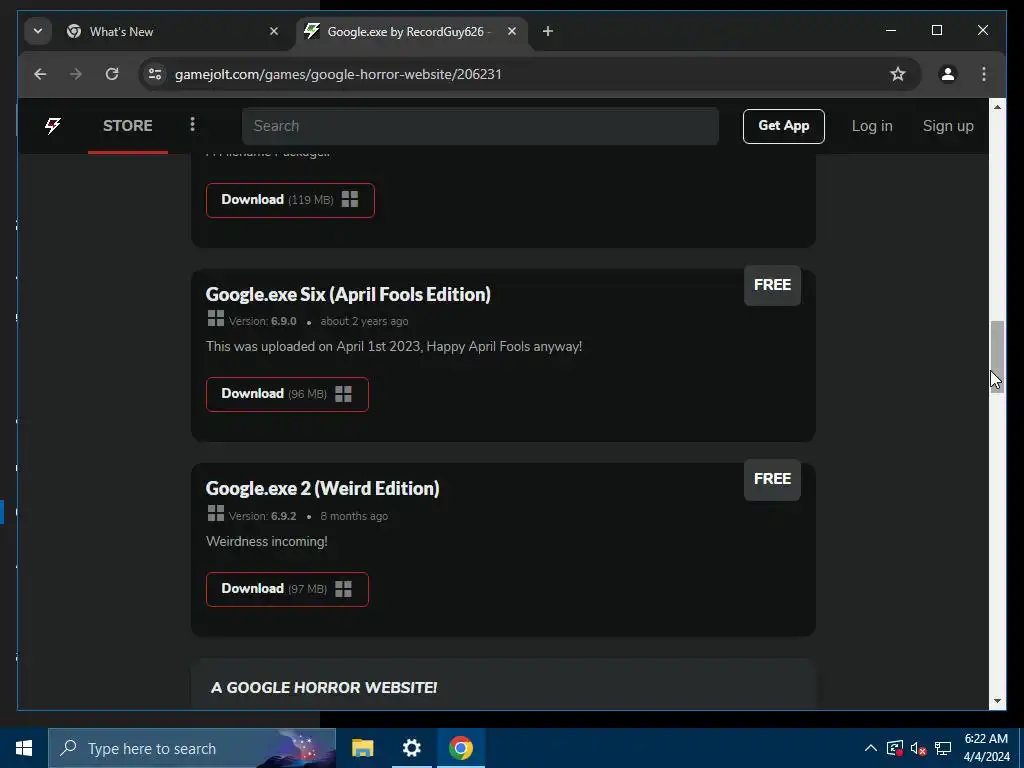The width and height of the screenshot is (1024, 768).
Task: Click the Get App button
Action: pyautogui.click(x=783, y=126)
